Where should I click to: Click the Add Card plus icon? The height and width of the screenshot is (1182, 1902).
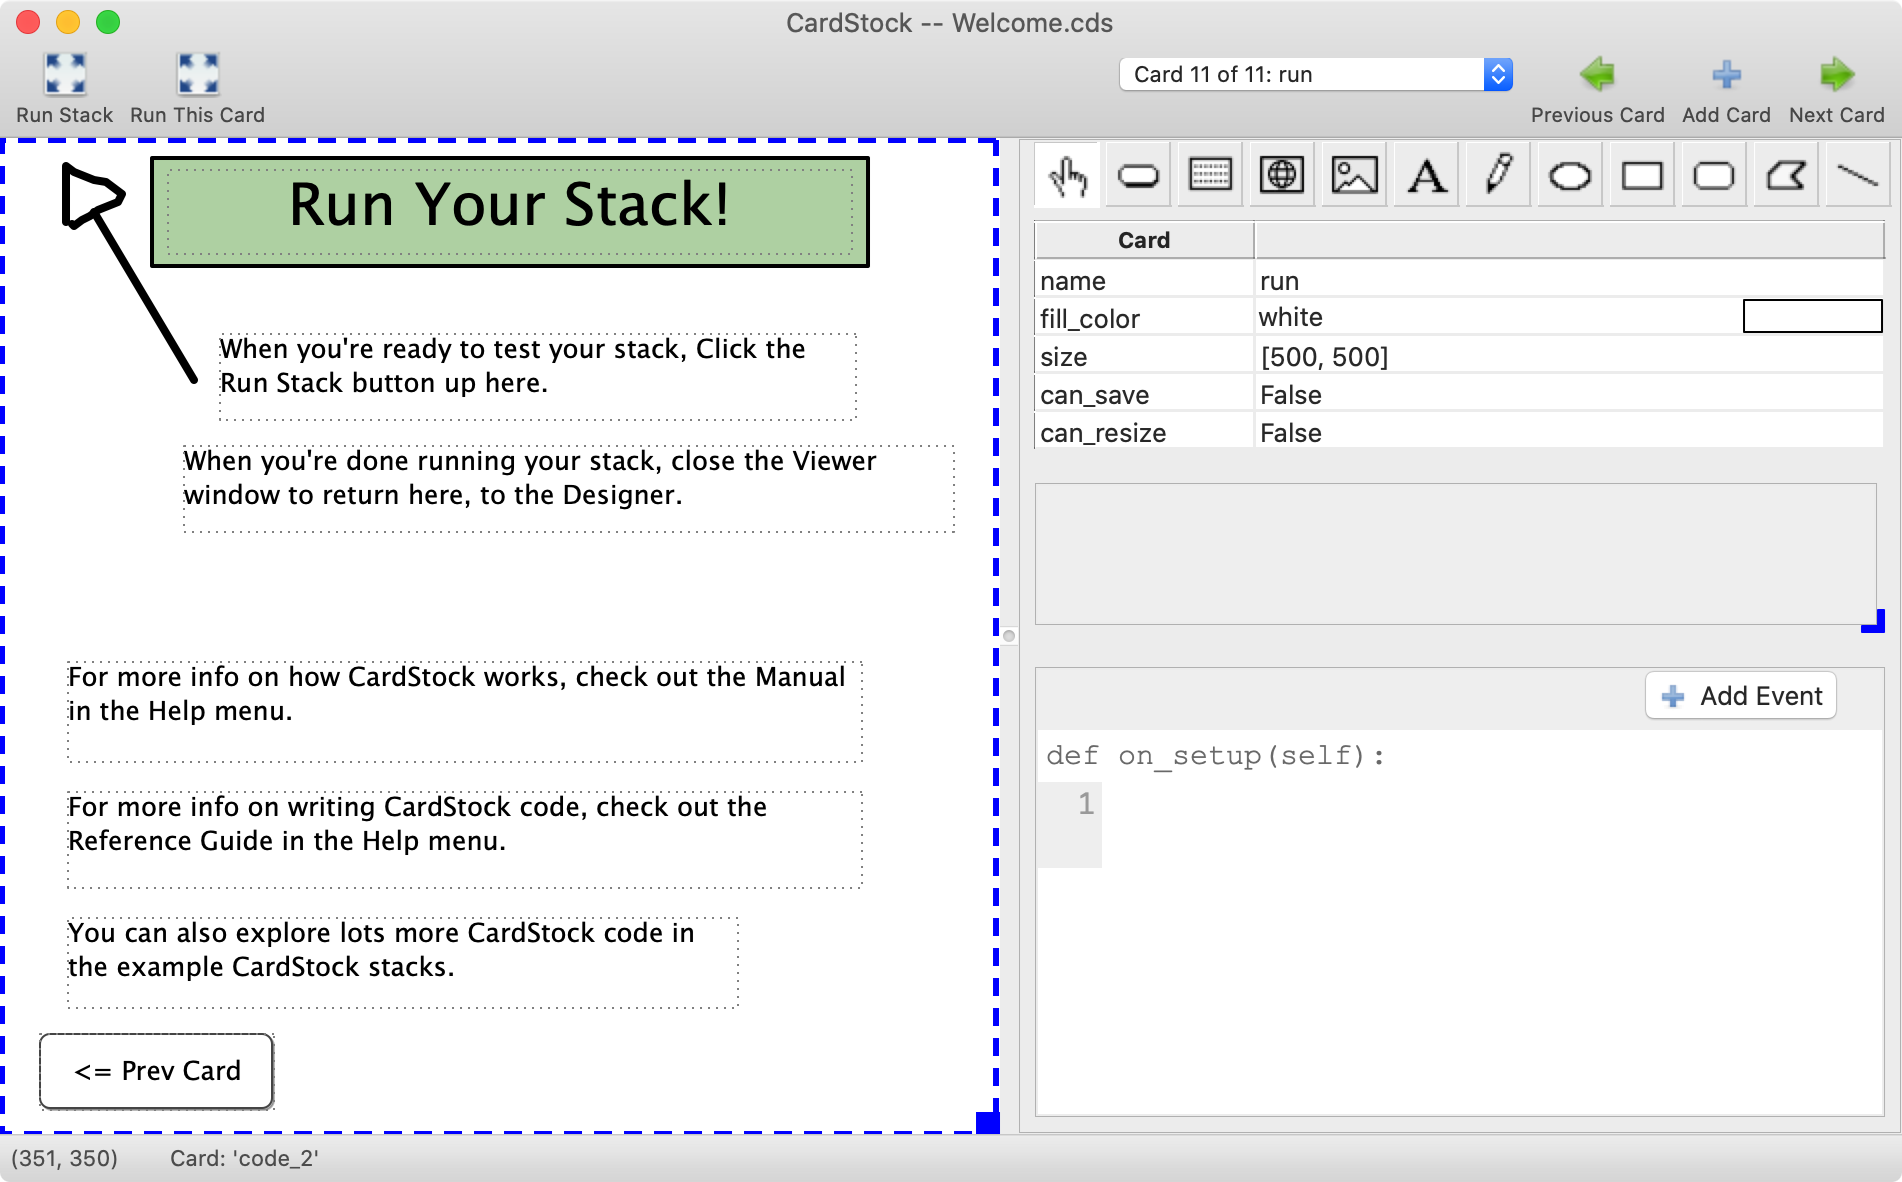[x=1726, y=74]
